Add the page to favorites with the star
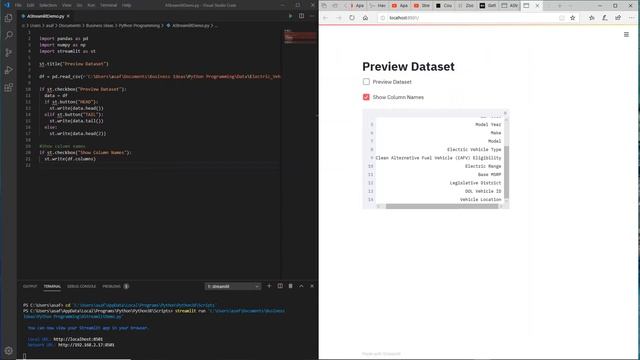This screenshot has height=360, width=640. point(573,18)
